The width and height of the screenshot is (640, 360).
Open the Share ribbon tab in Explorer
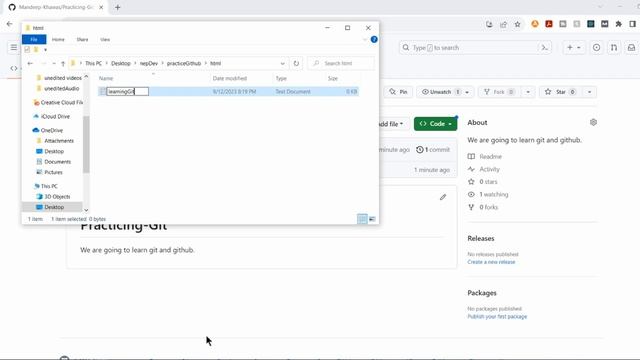pos(82,39)
